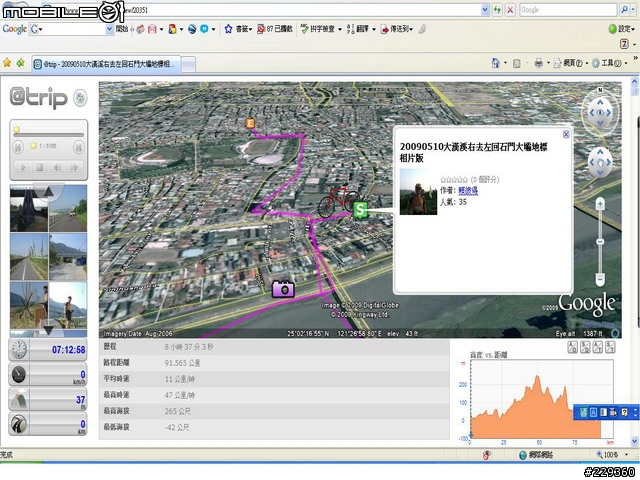
Task: Click the clock time gauge icon
Action: [19, 350]
